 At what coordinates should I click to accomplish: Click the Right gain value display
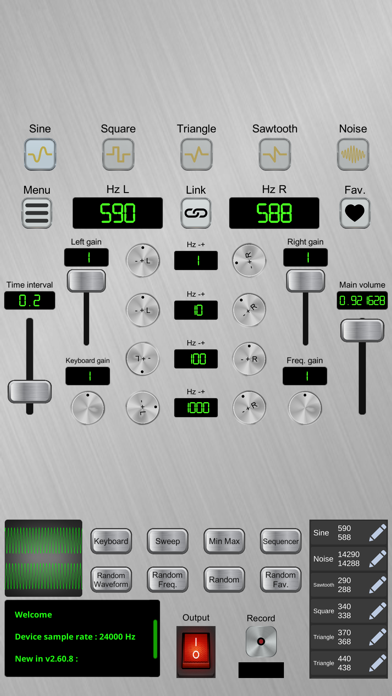305,257
